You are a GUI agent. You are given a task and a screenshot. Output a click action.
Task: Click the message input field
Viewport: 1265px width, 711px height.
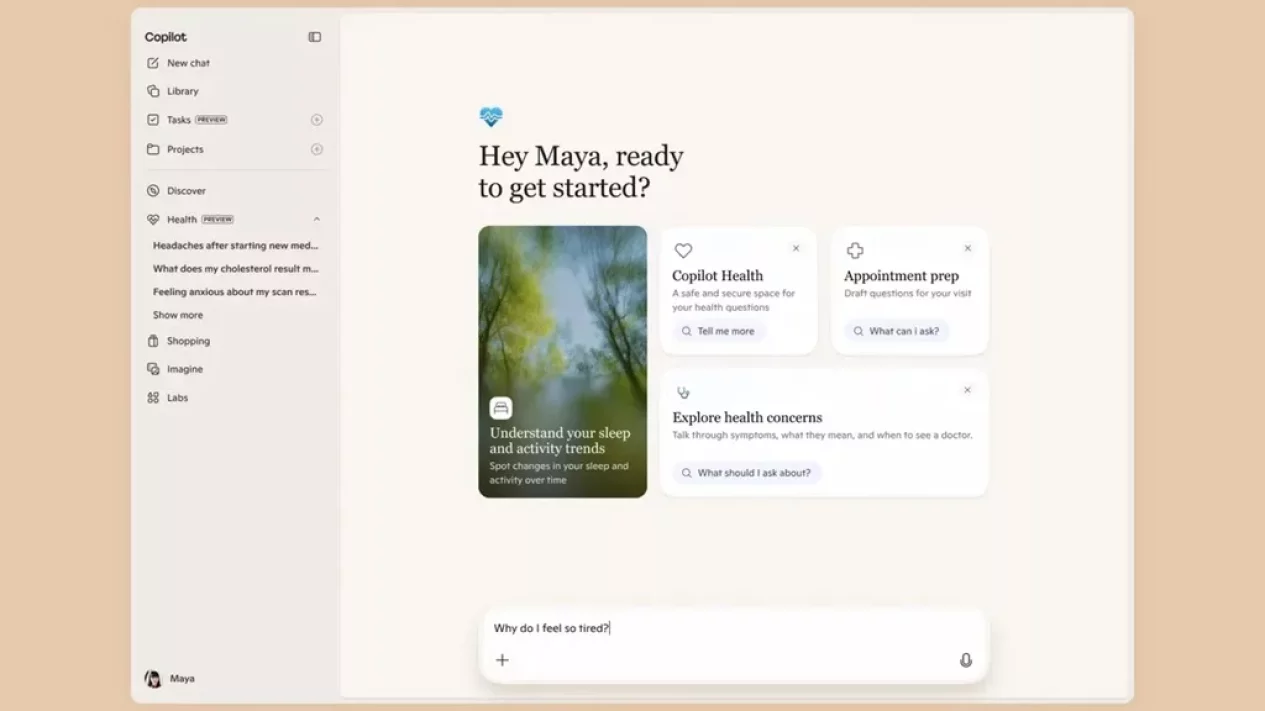pos(733,628)
